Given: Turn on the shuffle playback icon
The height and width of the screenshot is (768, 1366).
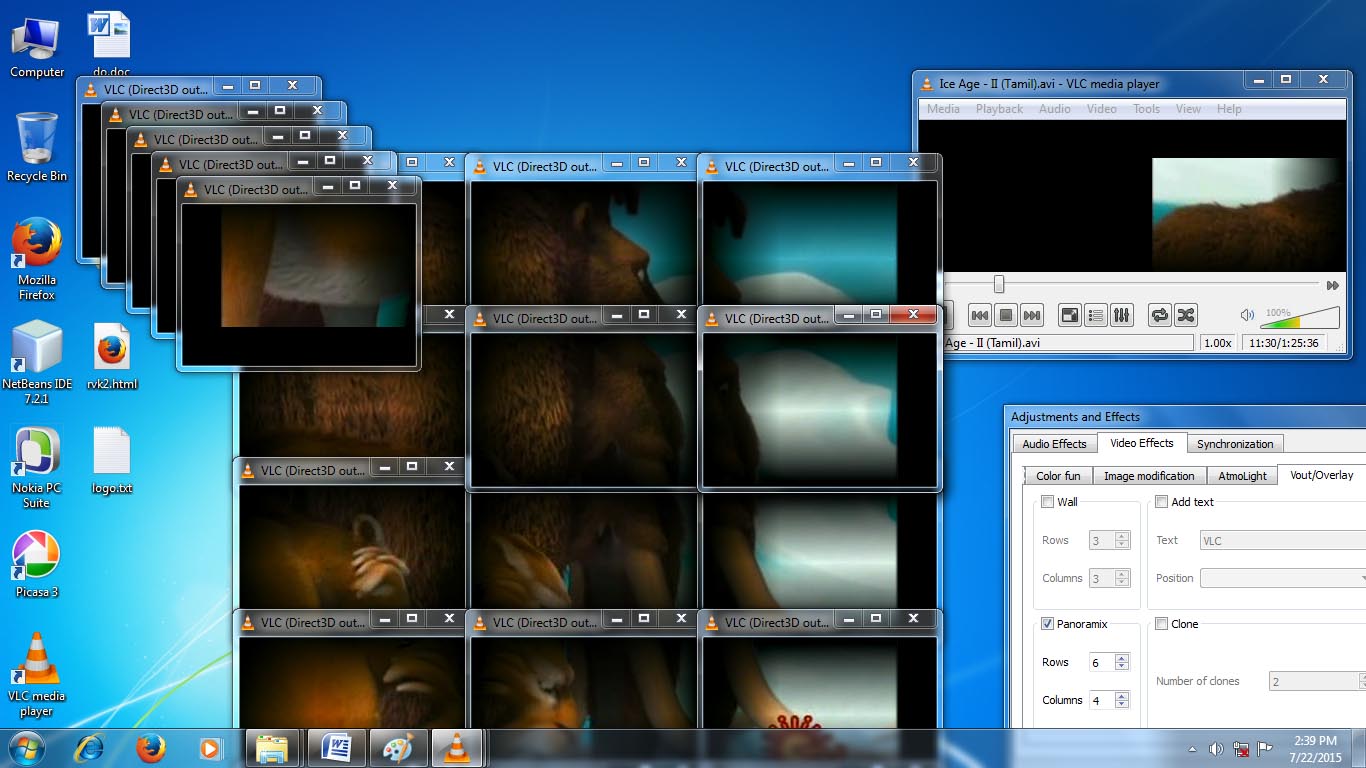Looking at the screenshot, I should pyautogui.click(x=1186, y=315).
